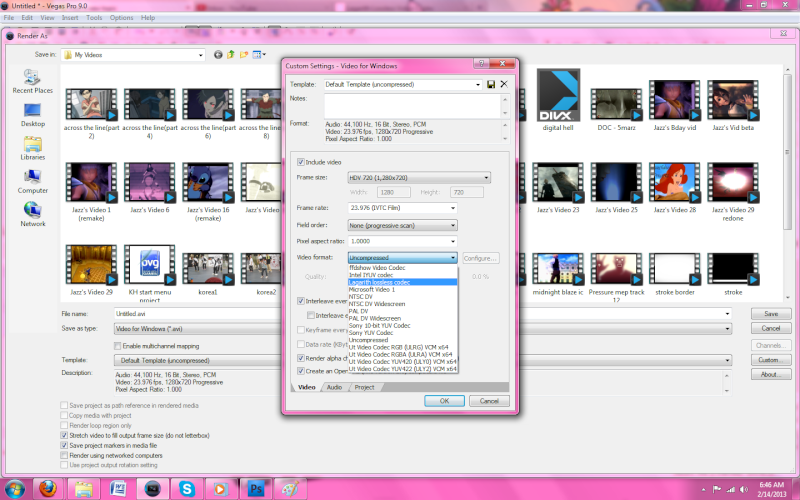Open the Tools menu in Vegas

click(94, 17)
